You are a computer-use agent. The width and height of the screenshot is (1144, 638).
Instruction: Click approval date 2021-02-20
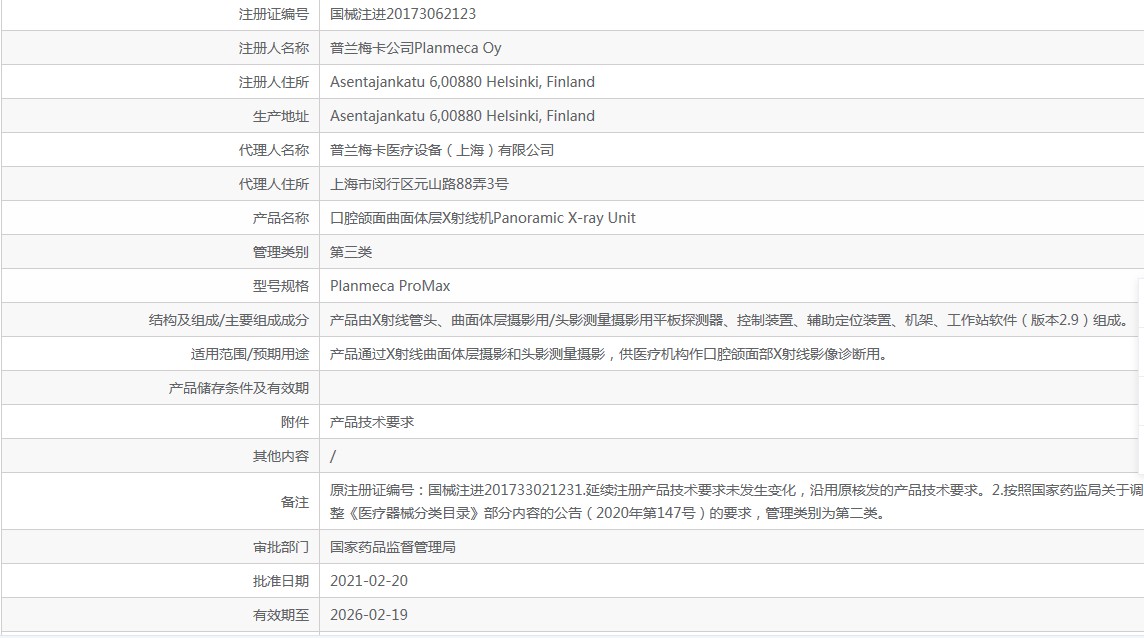point(369,581)
